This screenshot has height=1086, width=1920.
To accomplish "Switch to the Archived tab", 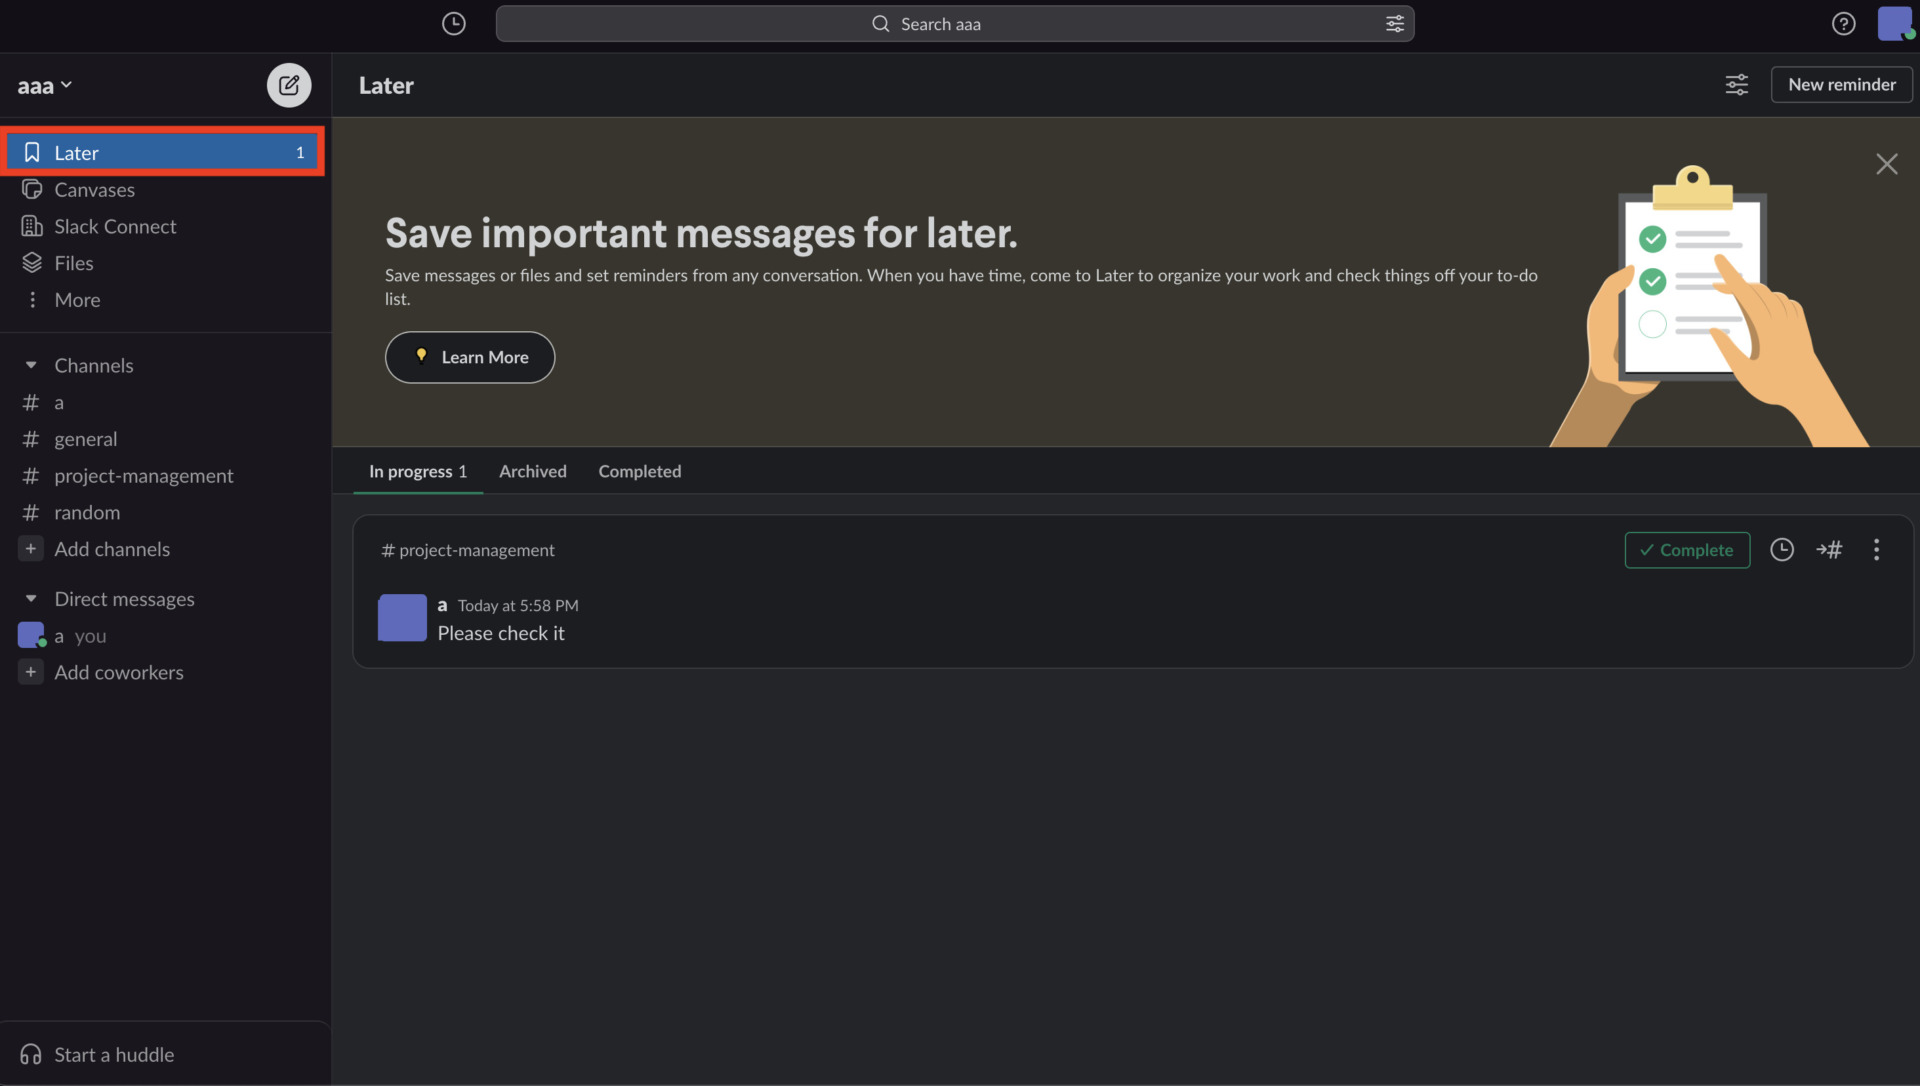I will (x=532, y=471).
